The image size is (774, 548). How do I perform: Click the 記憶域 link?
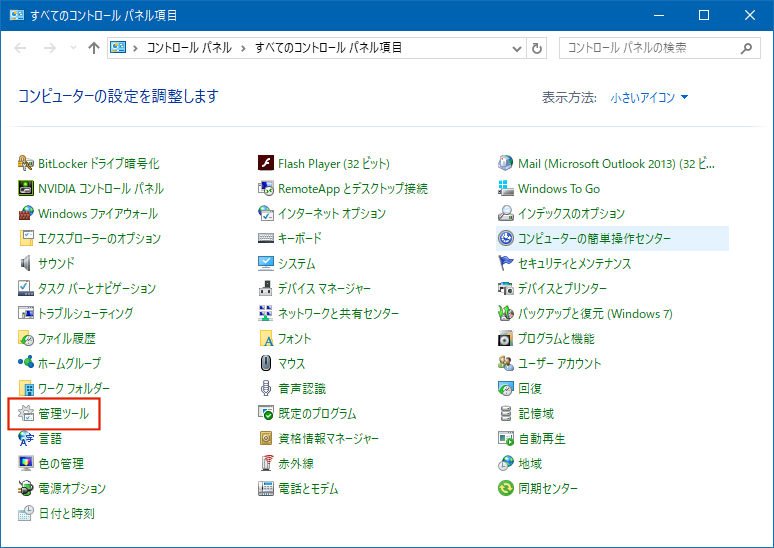coord(536,413)
